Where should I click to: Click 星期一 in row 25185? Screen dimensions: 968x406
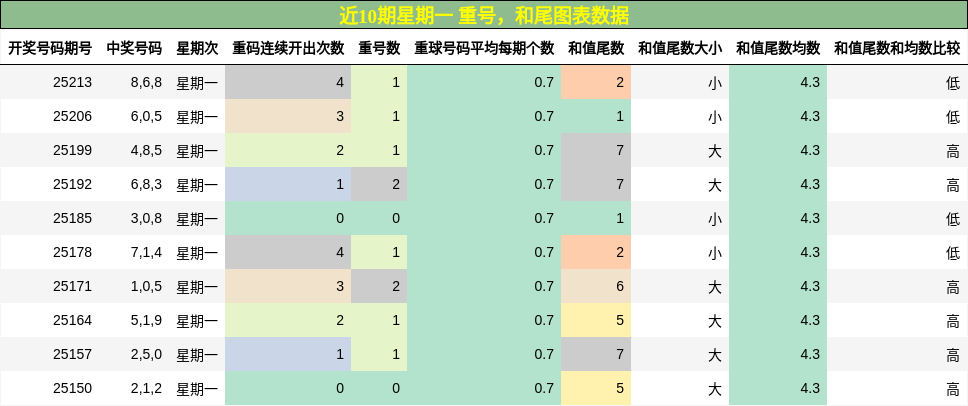pos(197,218)
